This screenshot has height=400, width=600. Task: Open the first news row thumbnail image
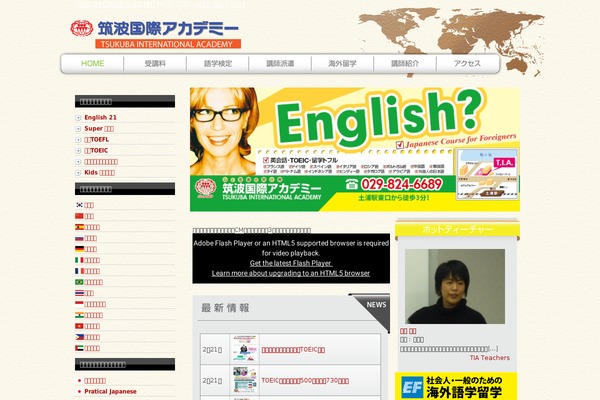(x=245, y=348)
